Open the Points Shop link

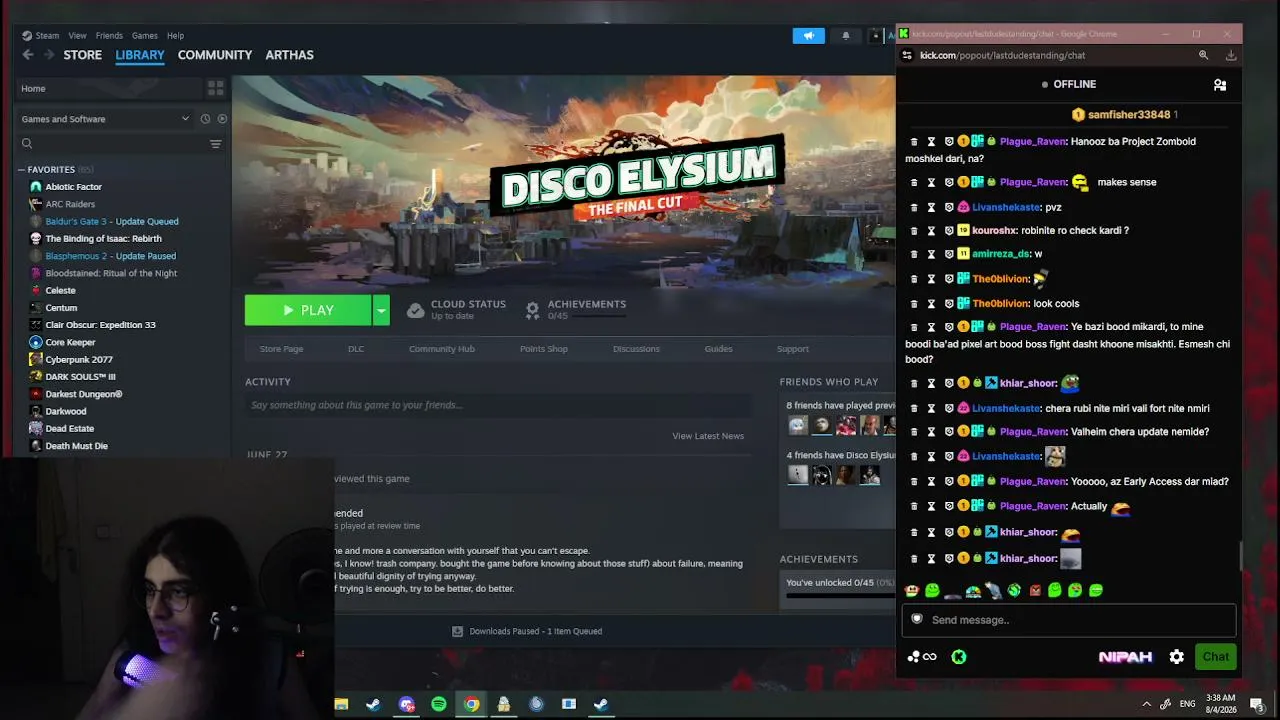tap(544, 349)
